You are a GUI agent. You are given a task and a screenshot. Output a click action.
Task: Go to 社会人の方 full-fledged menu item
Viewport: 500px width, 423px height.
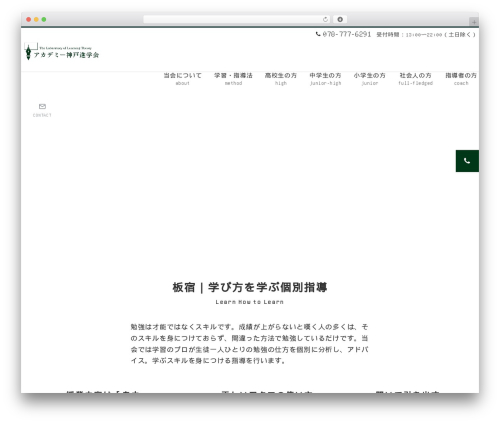pos(415,79)
